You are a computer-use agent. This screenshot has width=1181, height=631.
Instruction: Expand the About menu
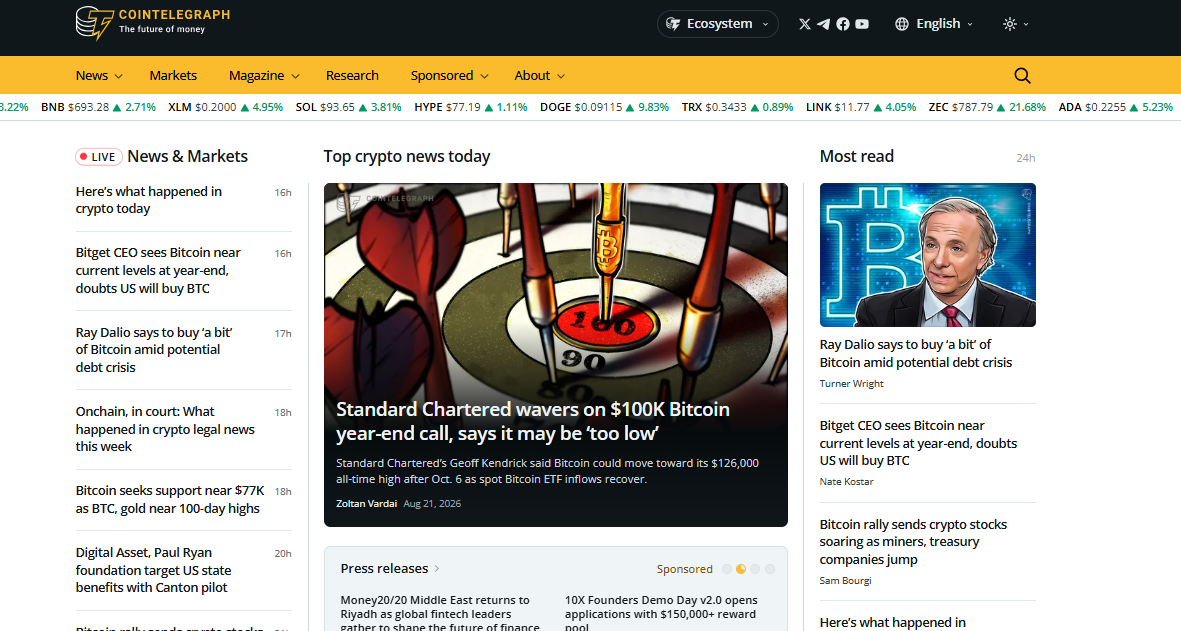(539, 75)
